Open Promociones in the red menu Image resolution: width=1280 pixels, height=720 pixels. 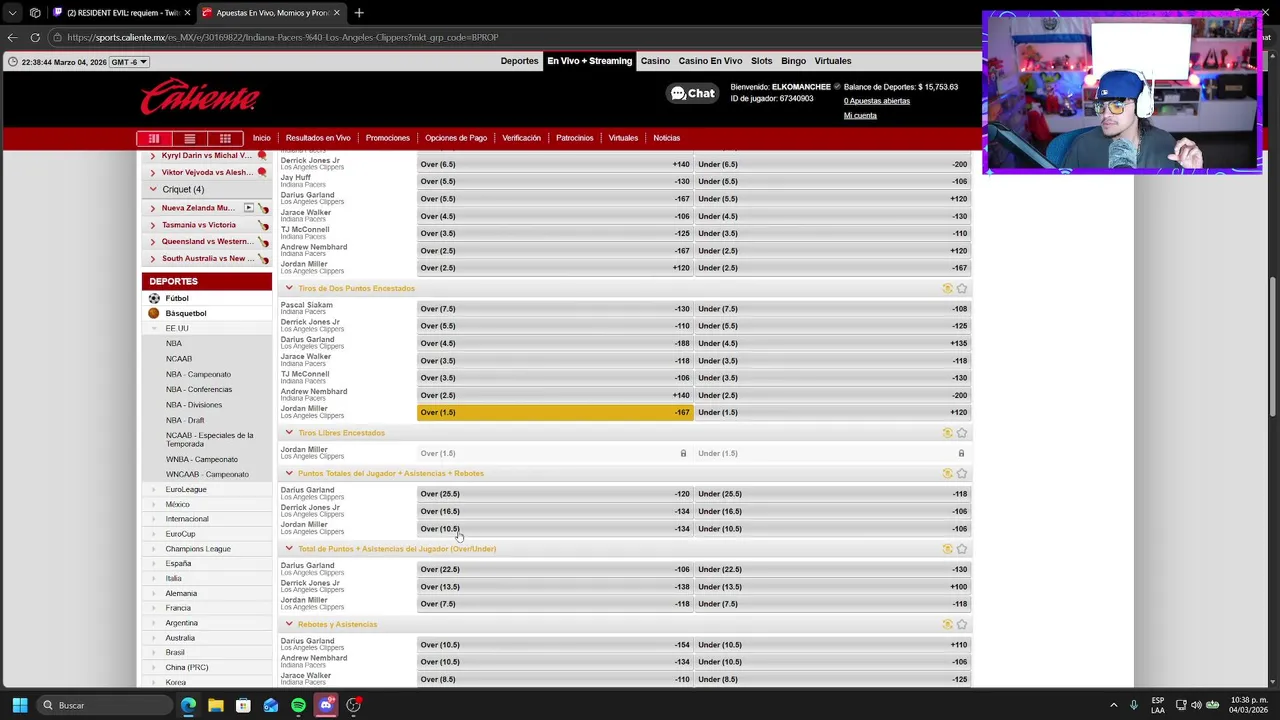click(387, 138)
